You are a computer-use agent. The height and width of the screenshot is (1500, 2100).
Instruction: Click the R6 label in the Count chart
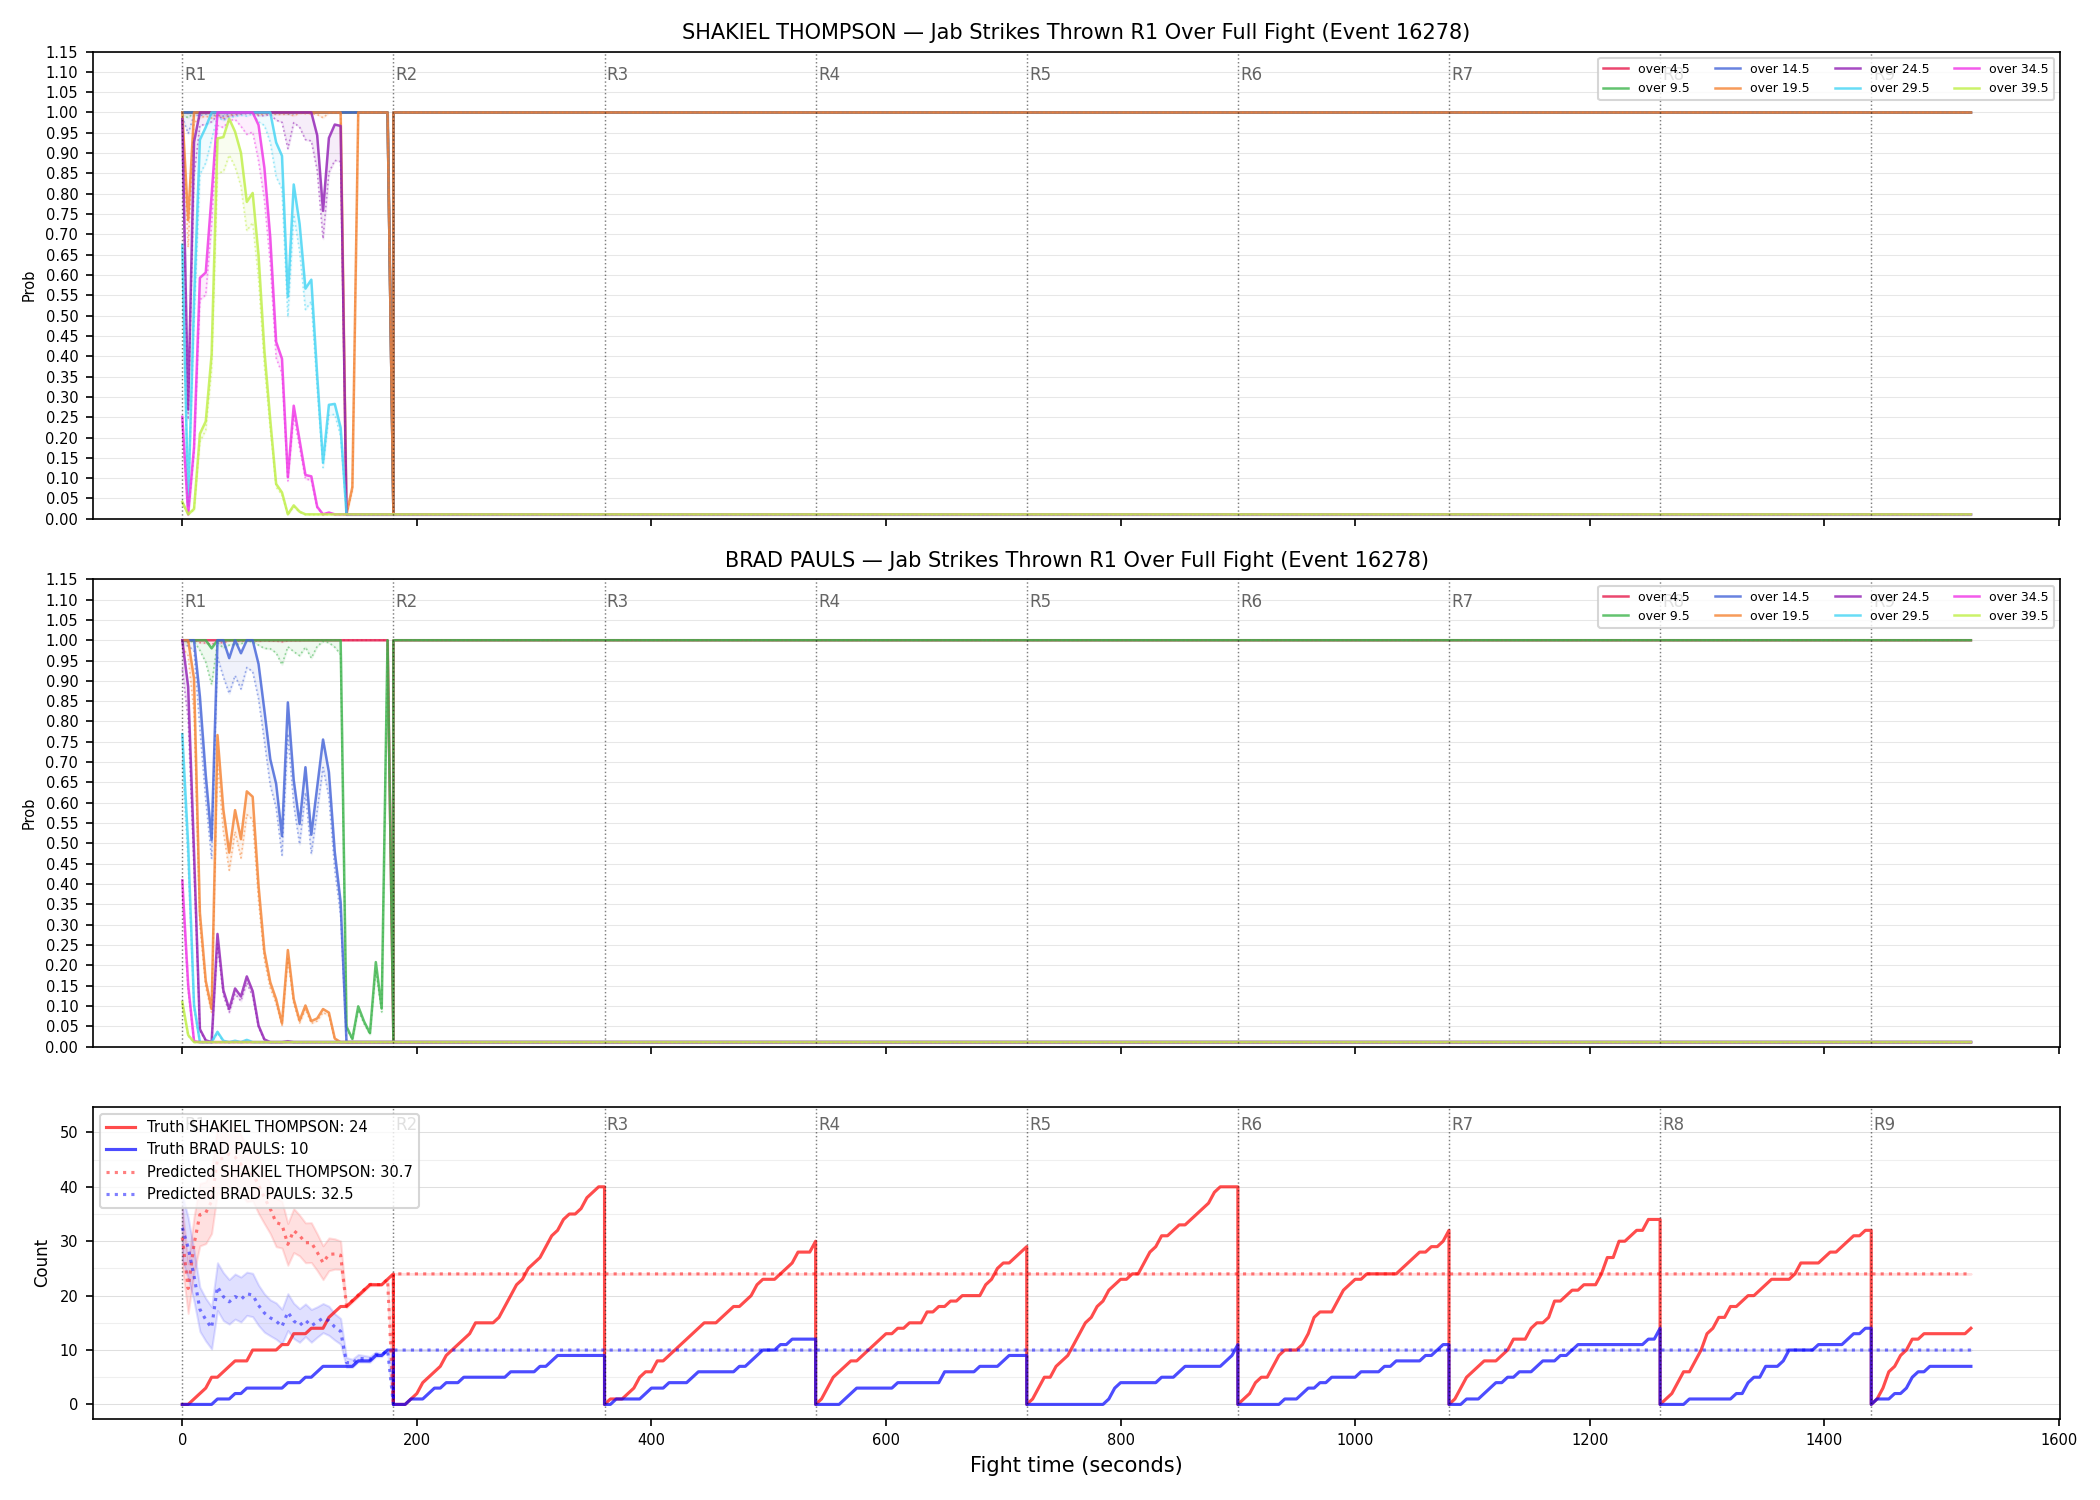[x=1251, y=1124]
